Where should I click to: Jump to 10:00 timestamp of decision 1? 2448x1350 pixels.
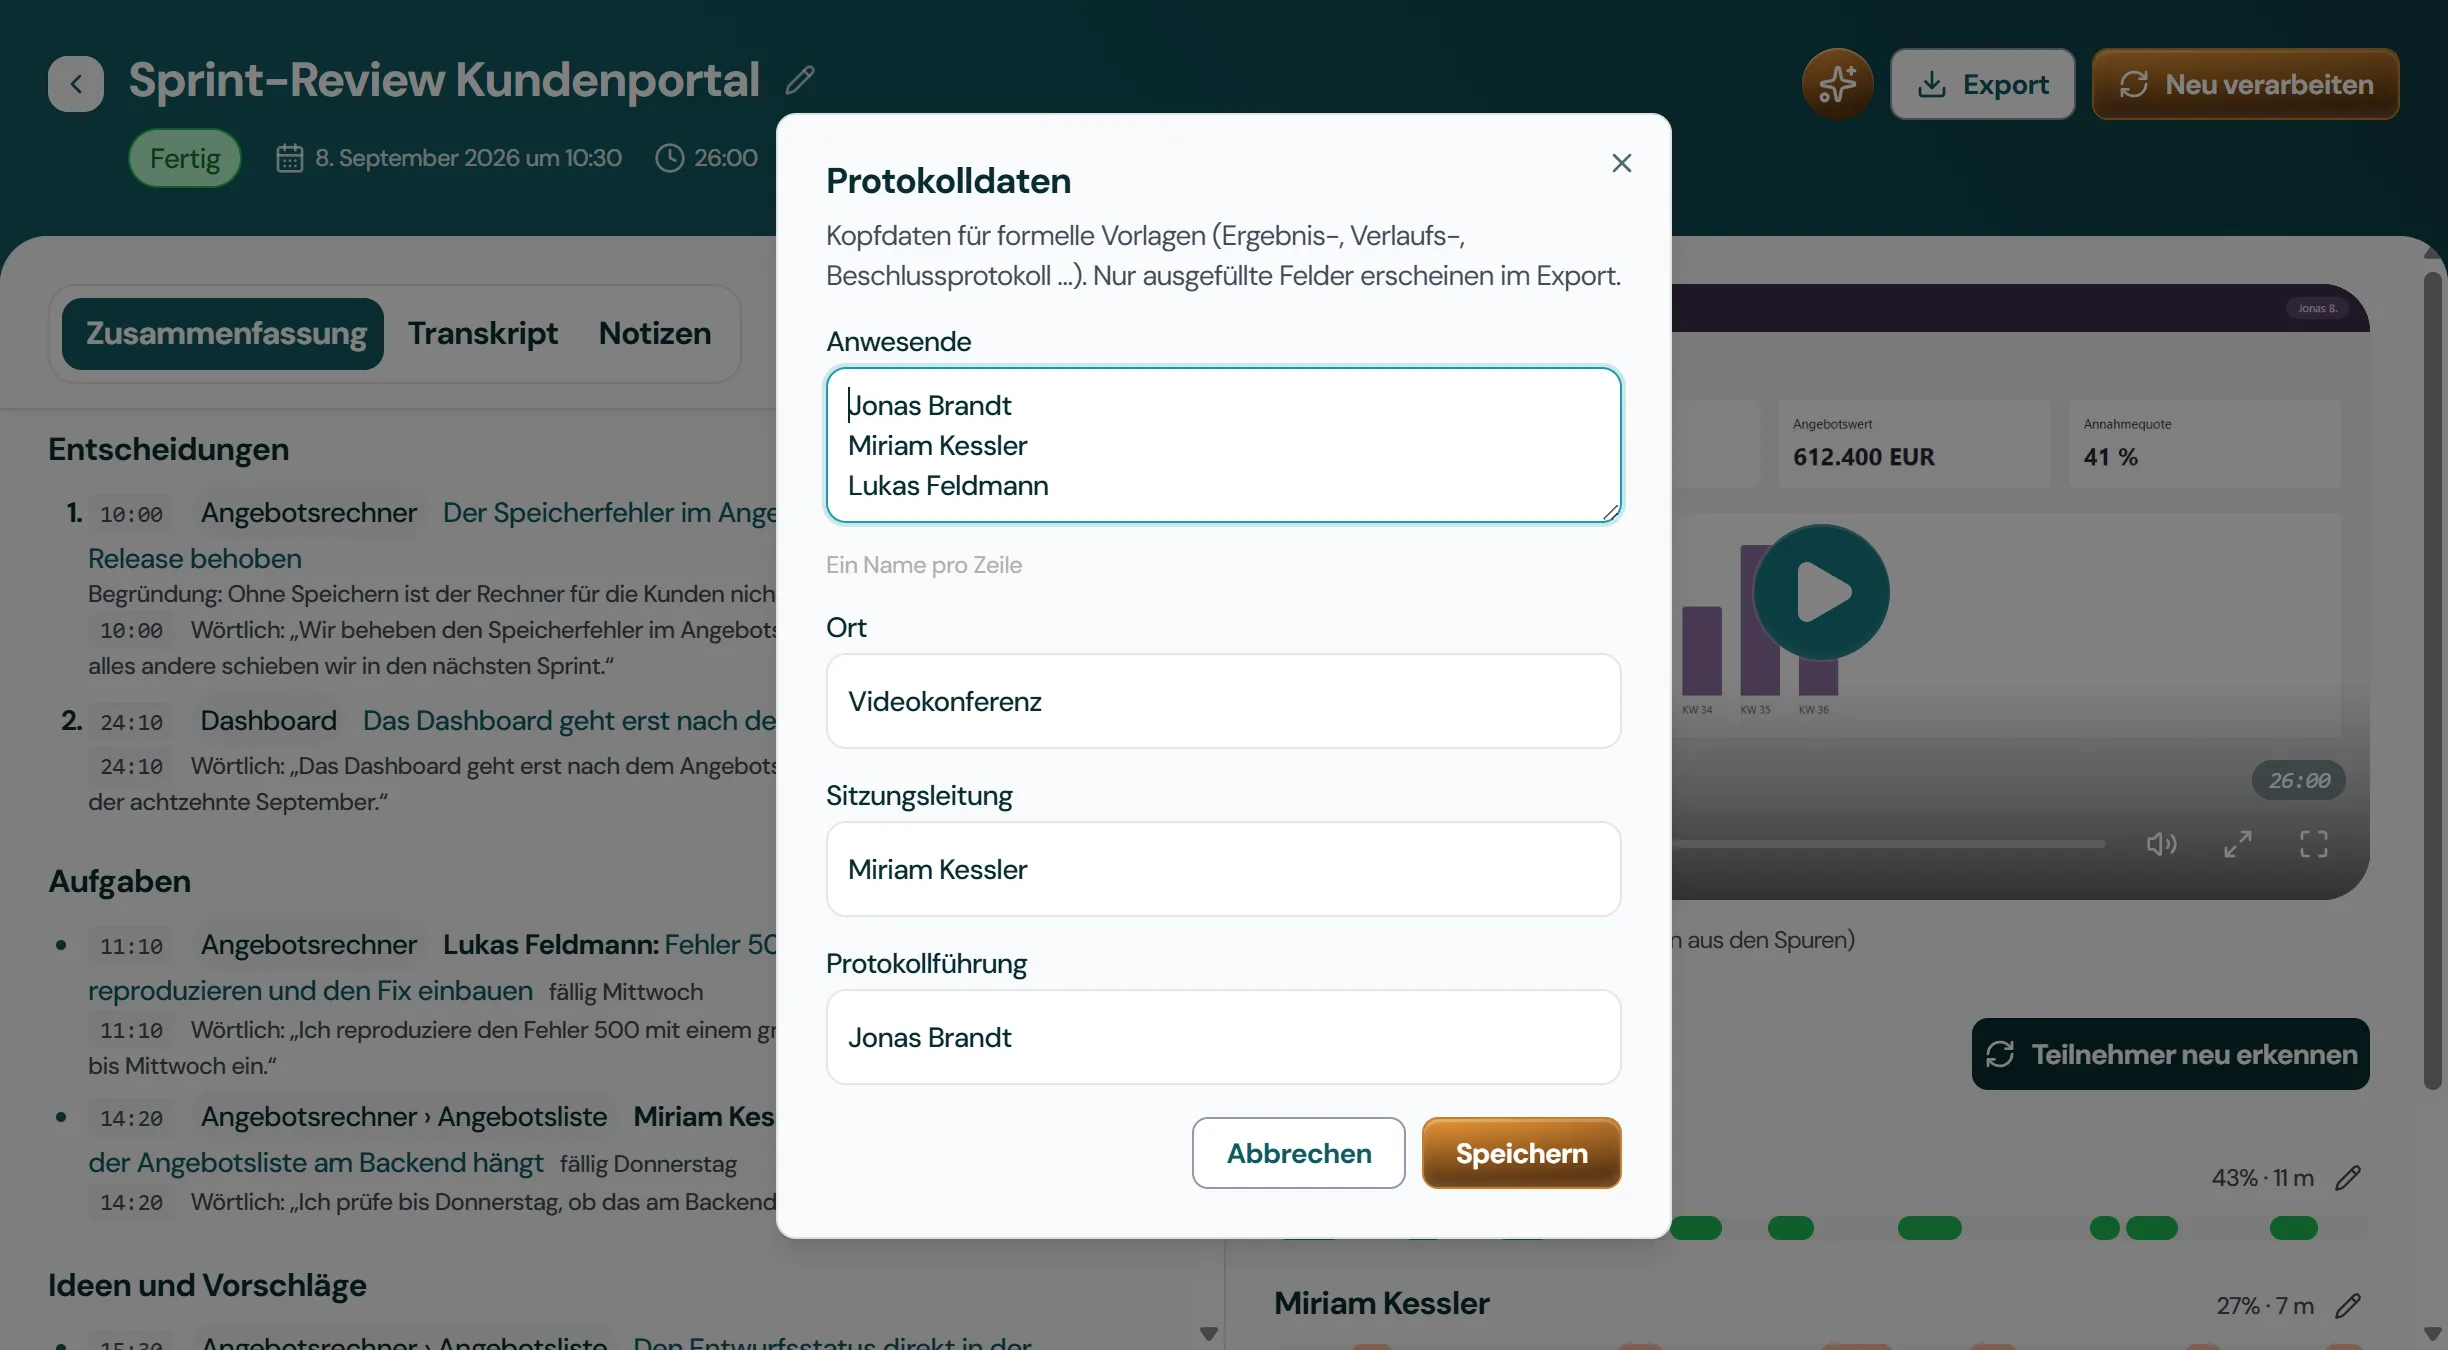(x=131, y=514)
